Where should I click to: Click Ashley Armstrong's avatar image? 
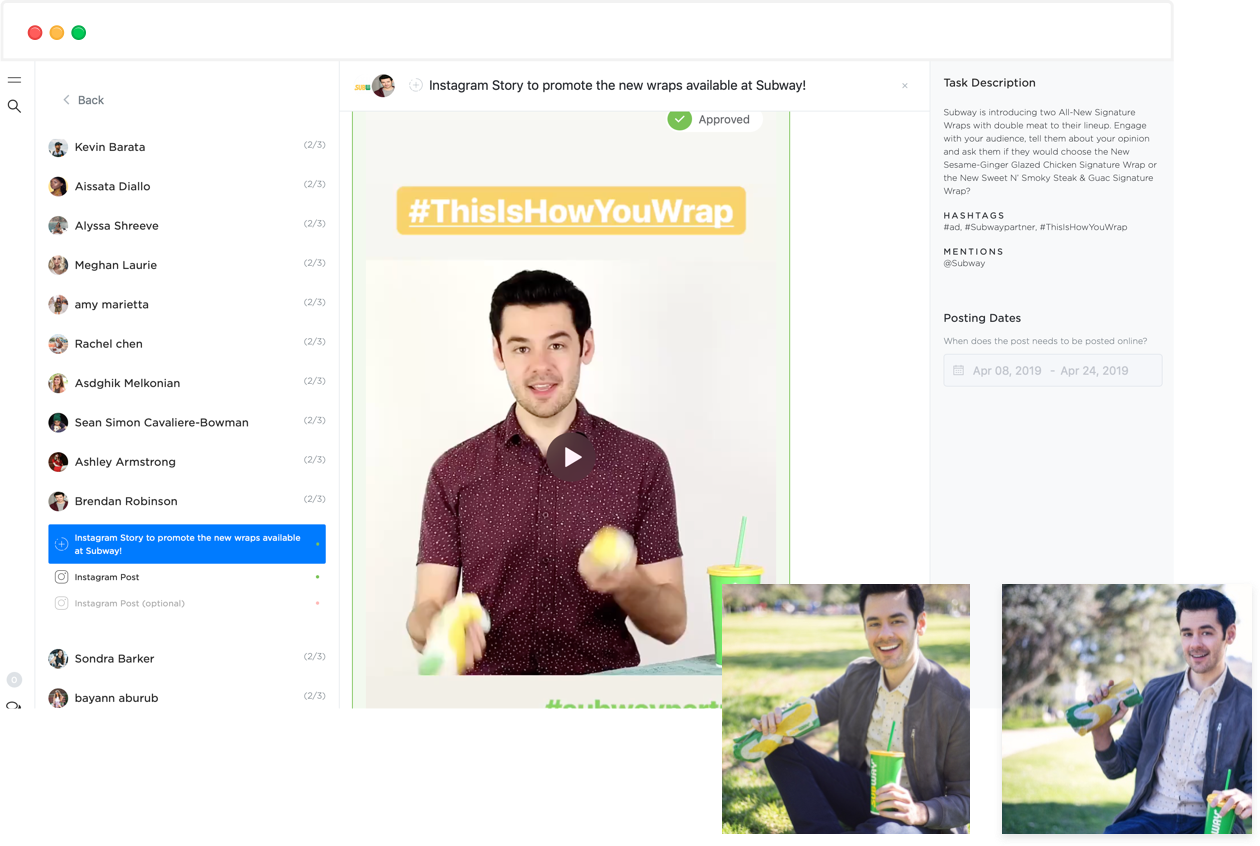pyautogui.click(x=58, y=462)
